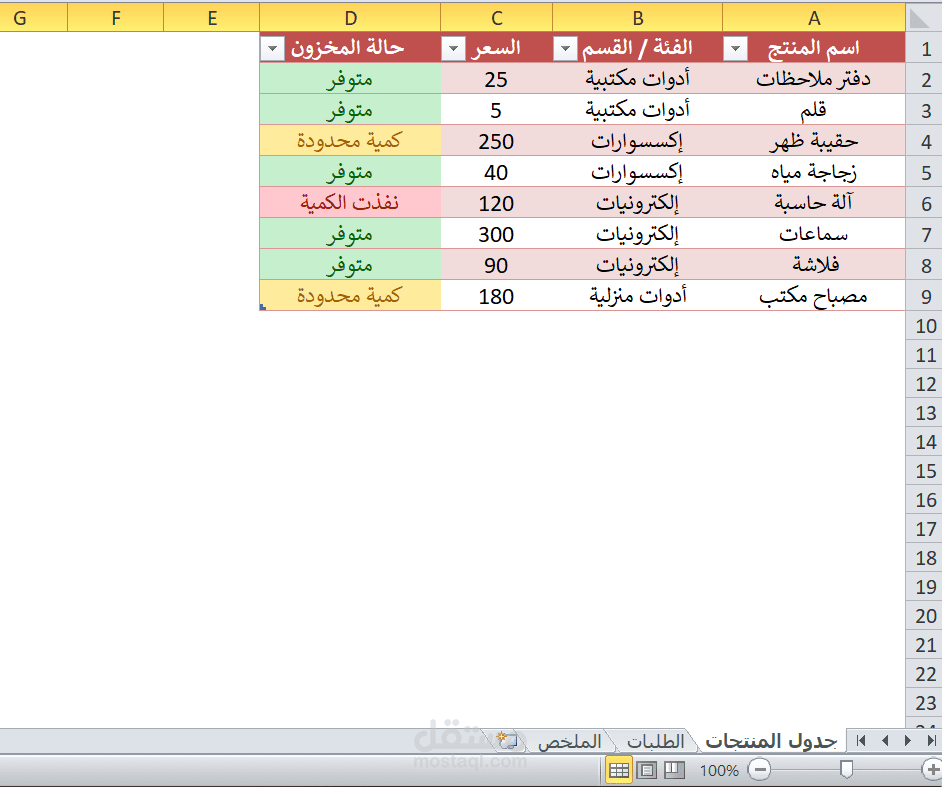The width and height of the screenshot is (942, 787).
Task: Select column B header
Action: pos(637,17)
